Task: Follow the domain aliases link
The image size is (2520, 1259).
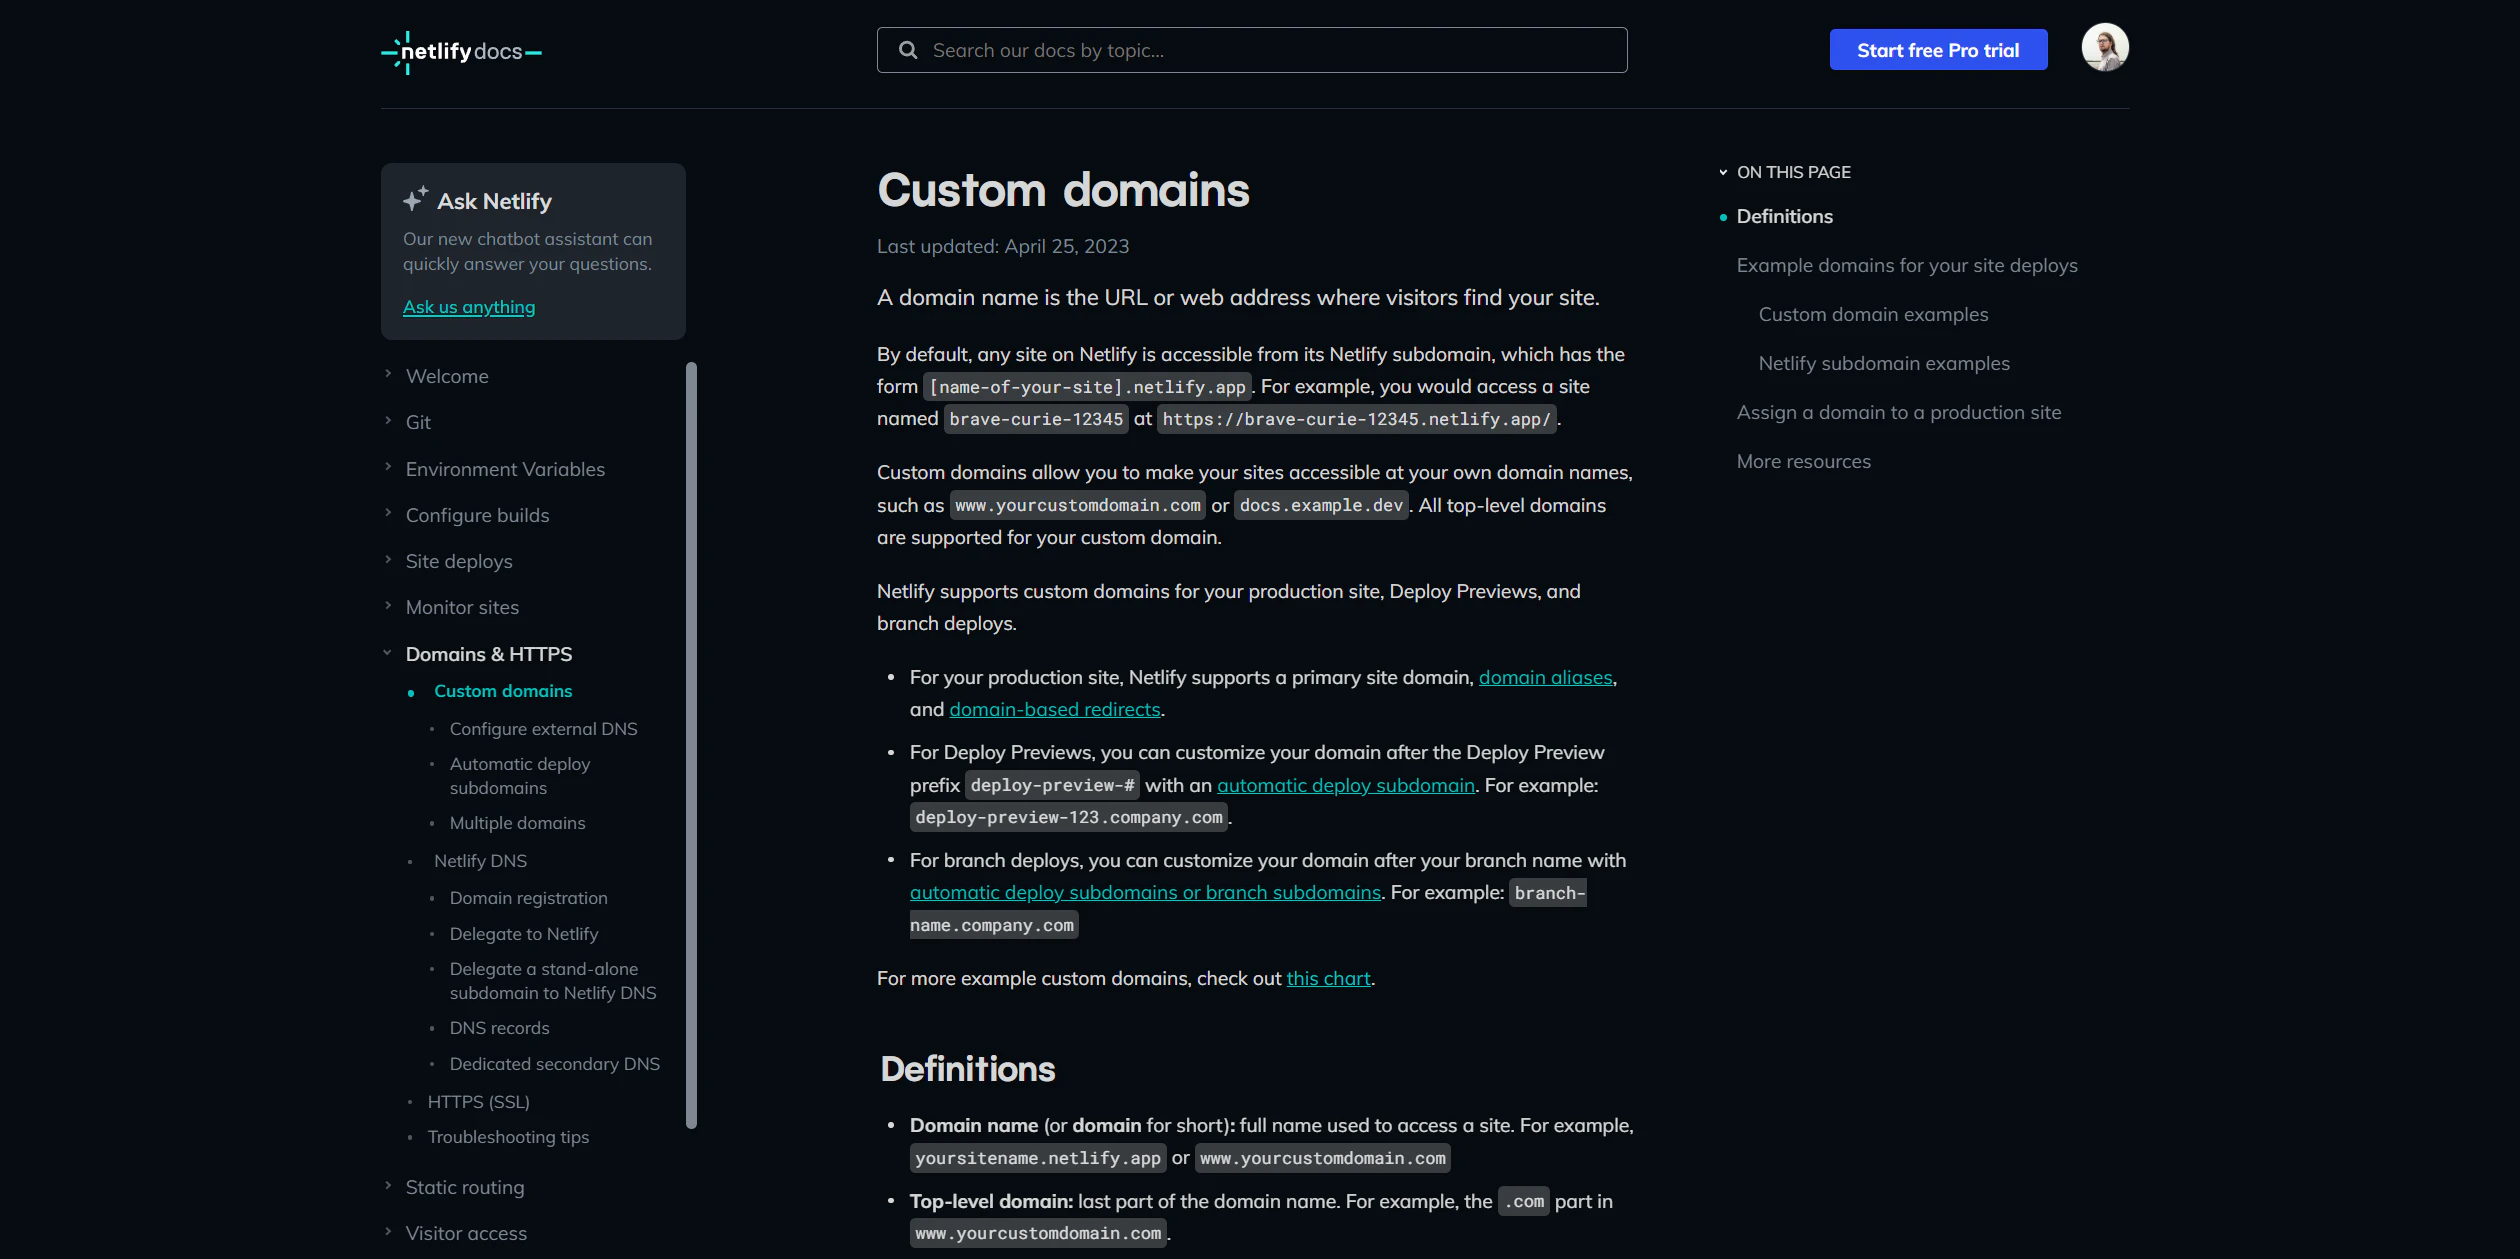Action: click(x=1545, y=677)
